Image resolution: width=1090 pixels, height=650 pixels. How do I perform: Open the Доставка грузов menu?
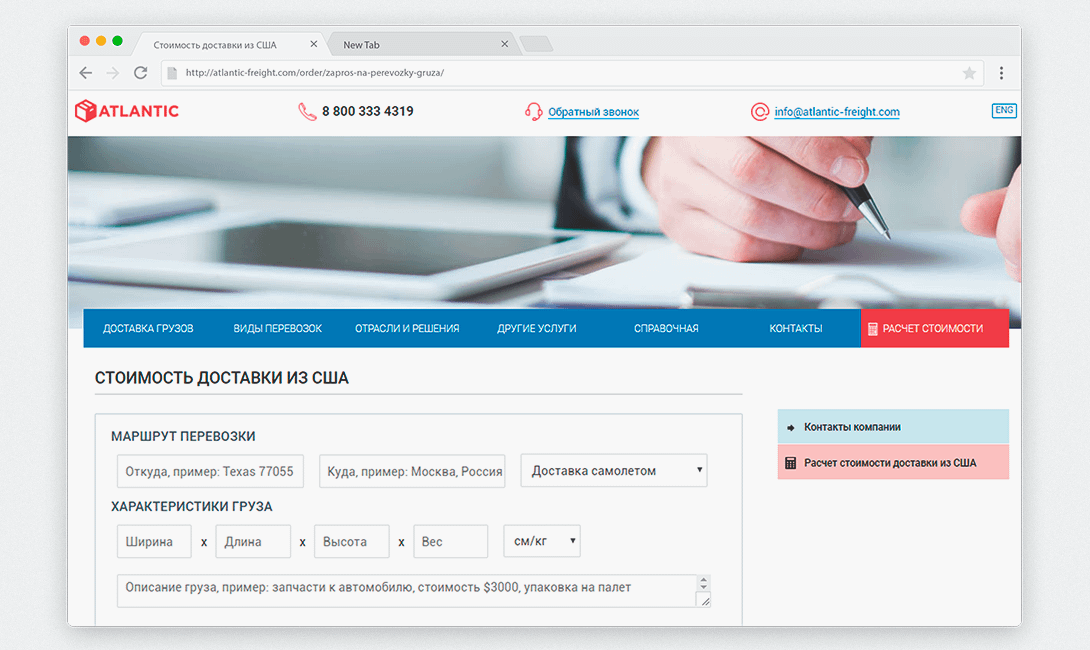pos(148,328)
